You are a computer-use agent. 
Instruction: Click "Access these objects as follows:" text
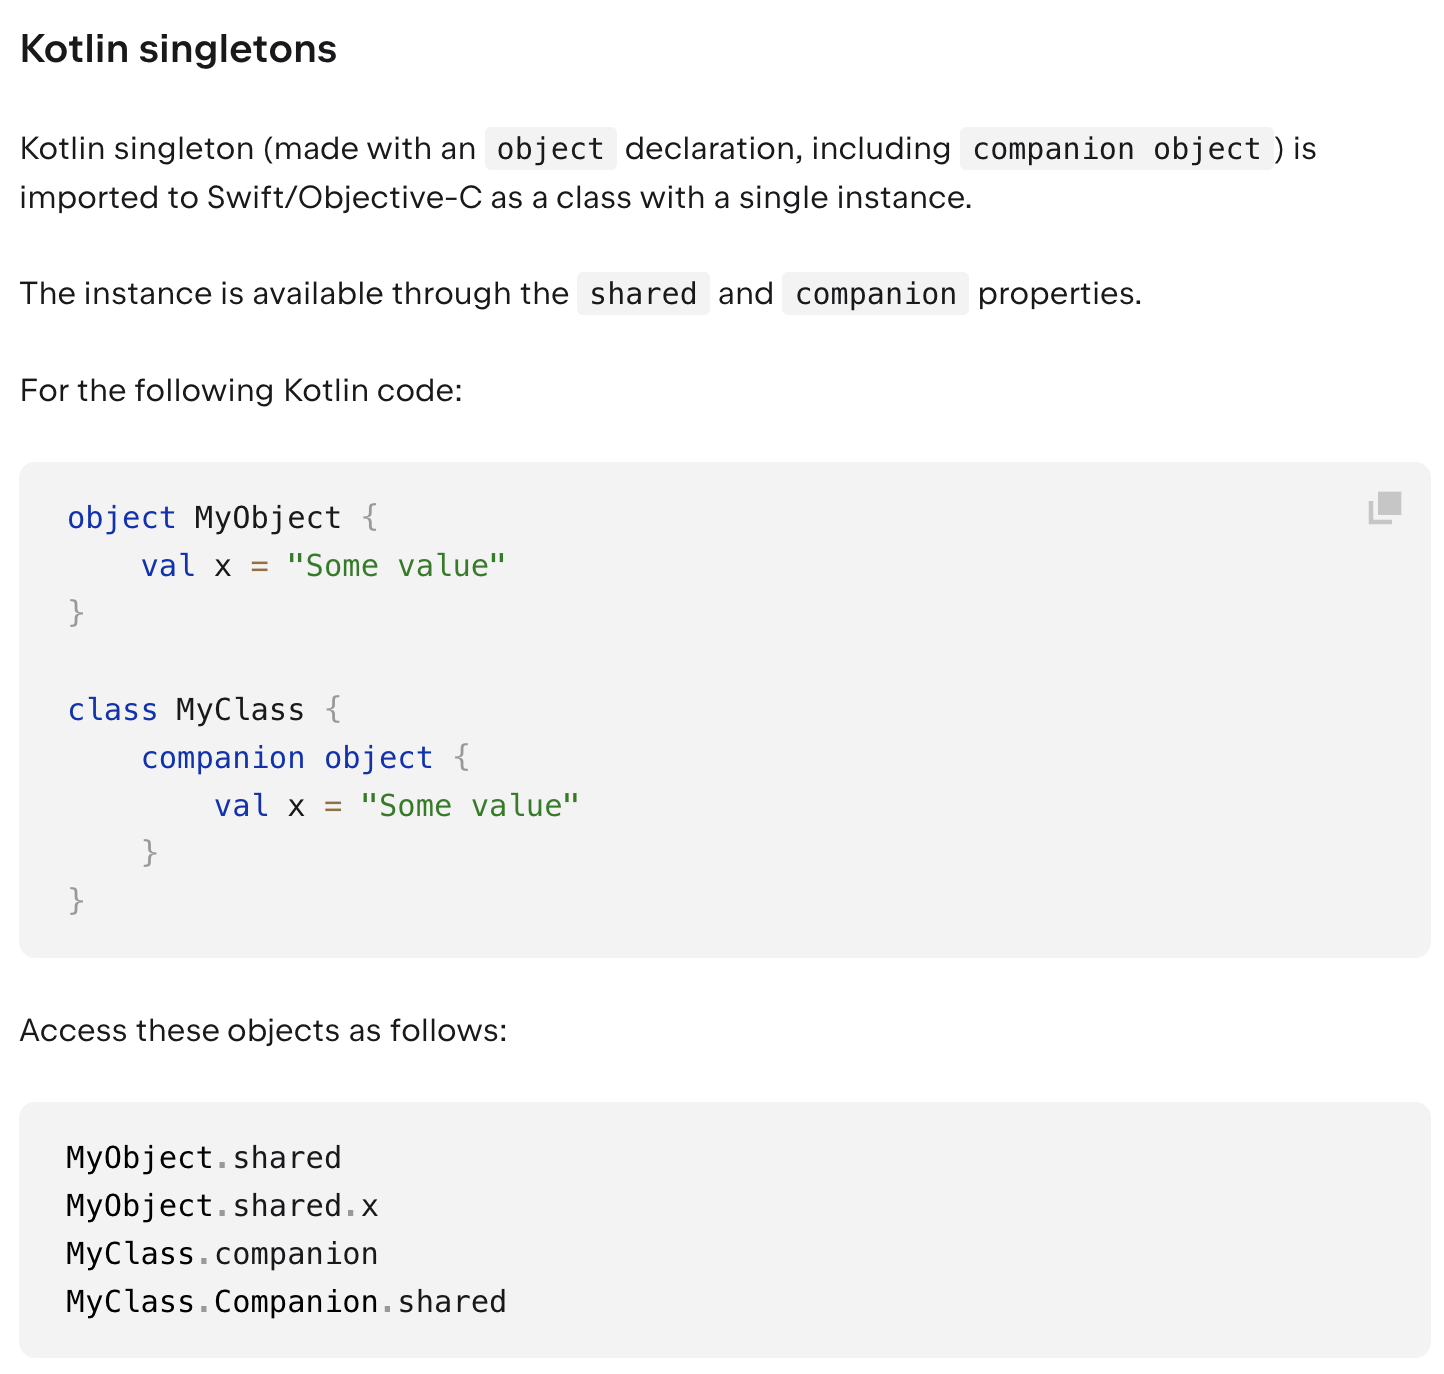tap(264, 1030)
